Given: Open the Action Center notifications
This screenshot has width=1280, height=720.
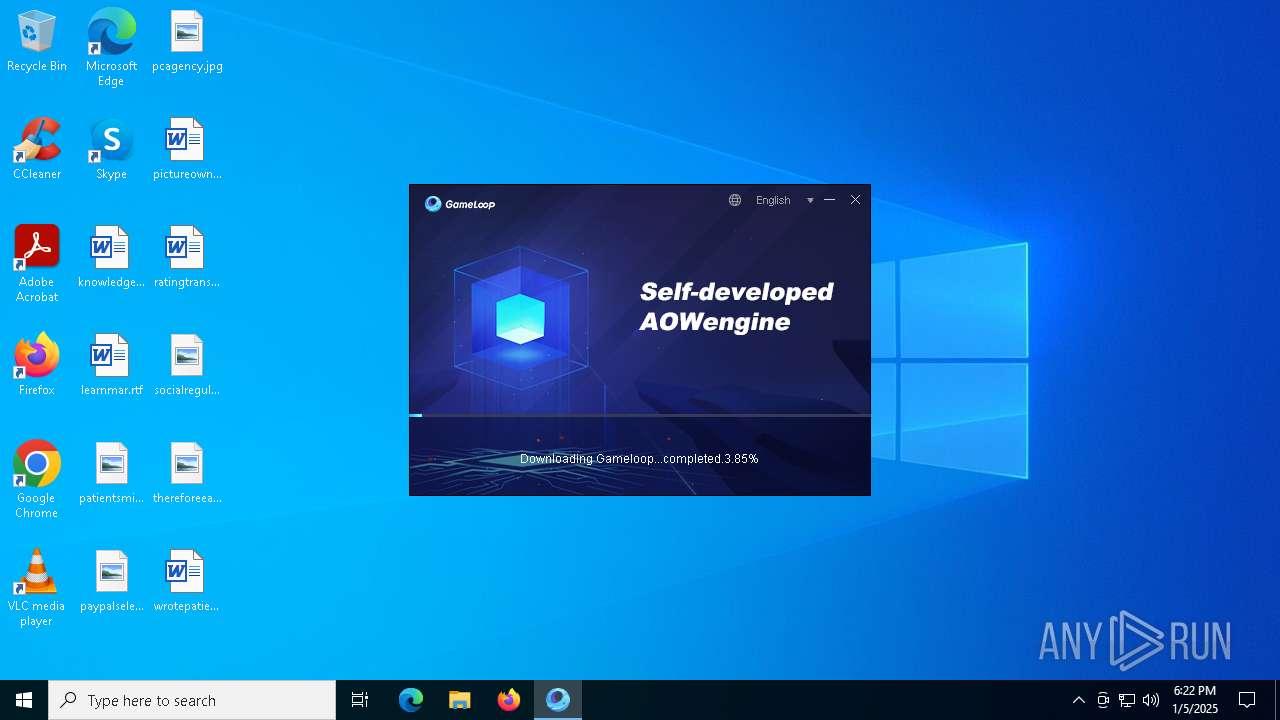Looking at the screenshot, I should 1247,700.
